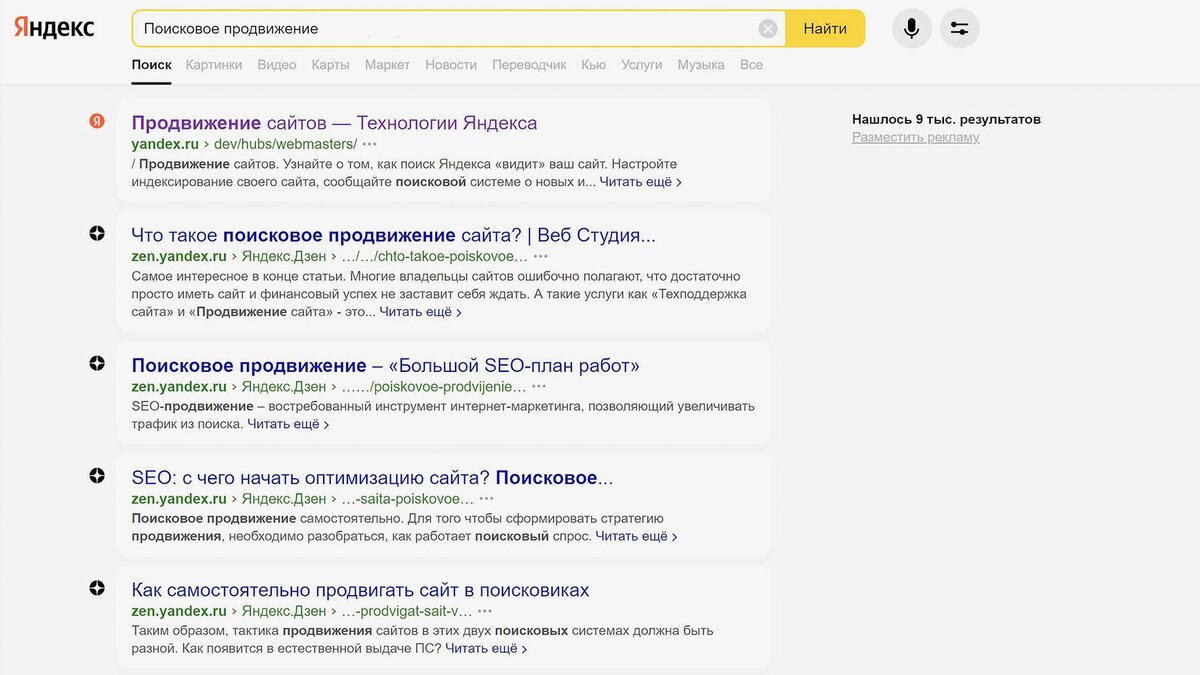Activate voice search with the microphone icon
The width and height of the screenshot is (1200, 675).
(911, 28)
